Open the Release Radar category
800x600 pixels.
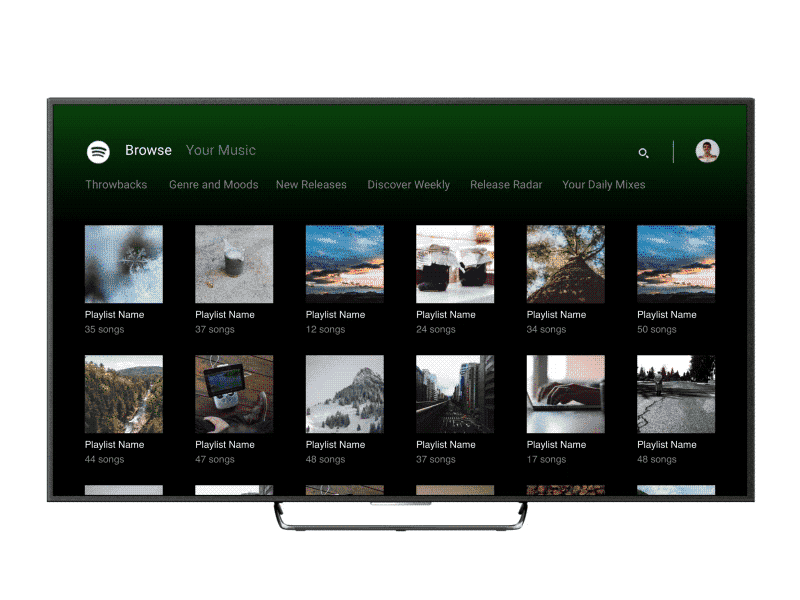506,185
